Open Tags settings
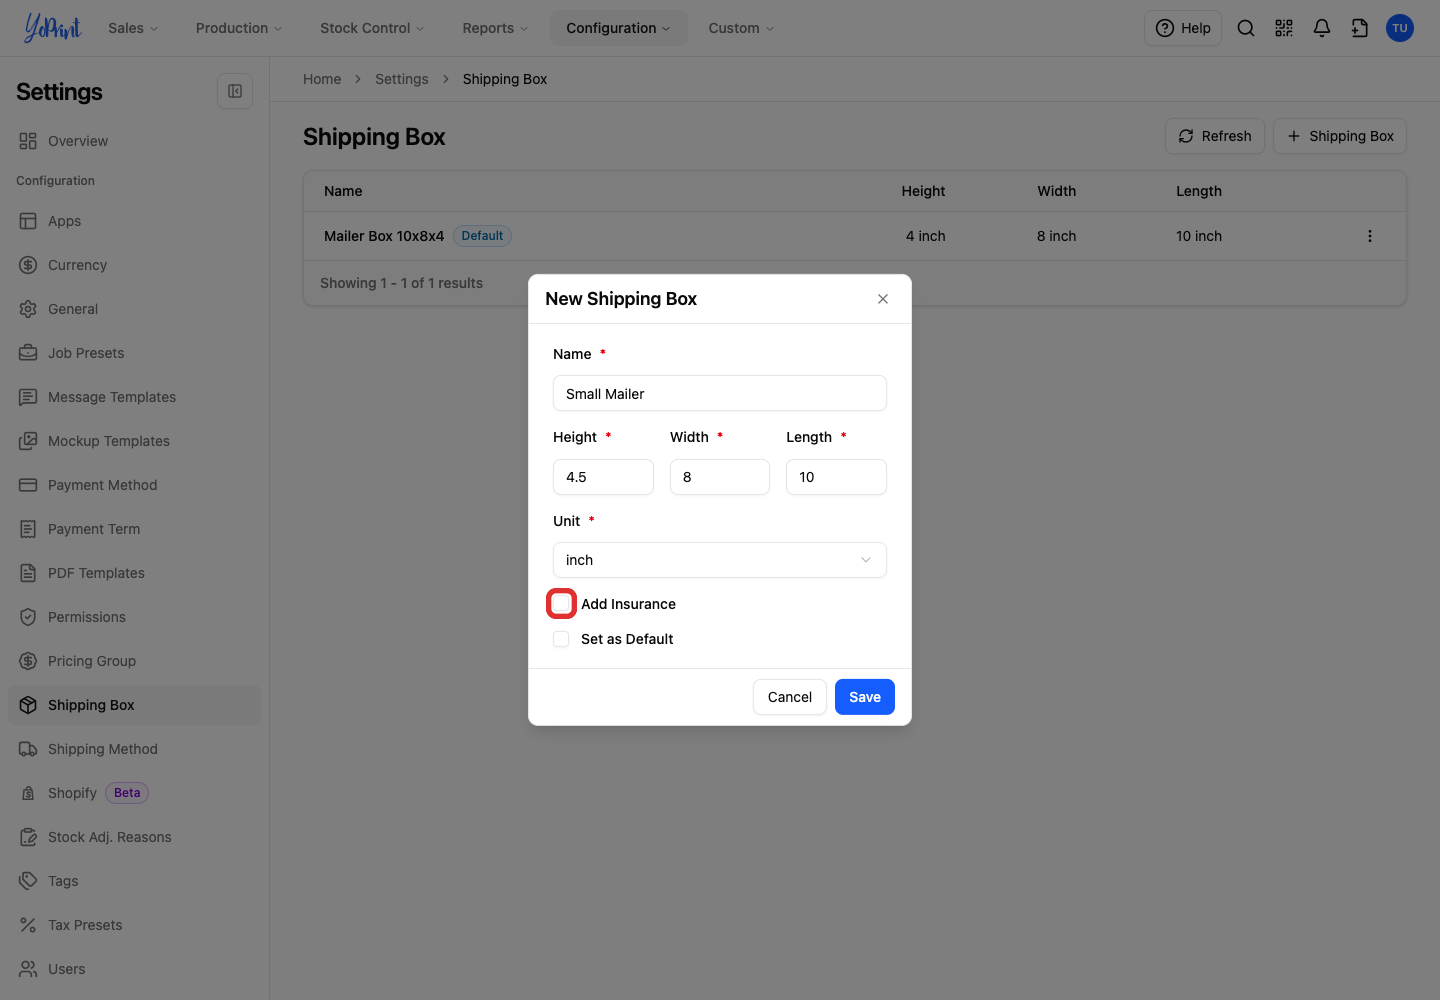Viewport: 1440px width, 1000px height. tap(134, 881)
